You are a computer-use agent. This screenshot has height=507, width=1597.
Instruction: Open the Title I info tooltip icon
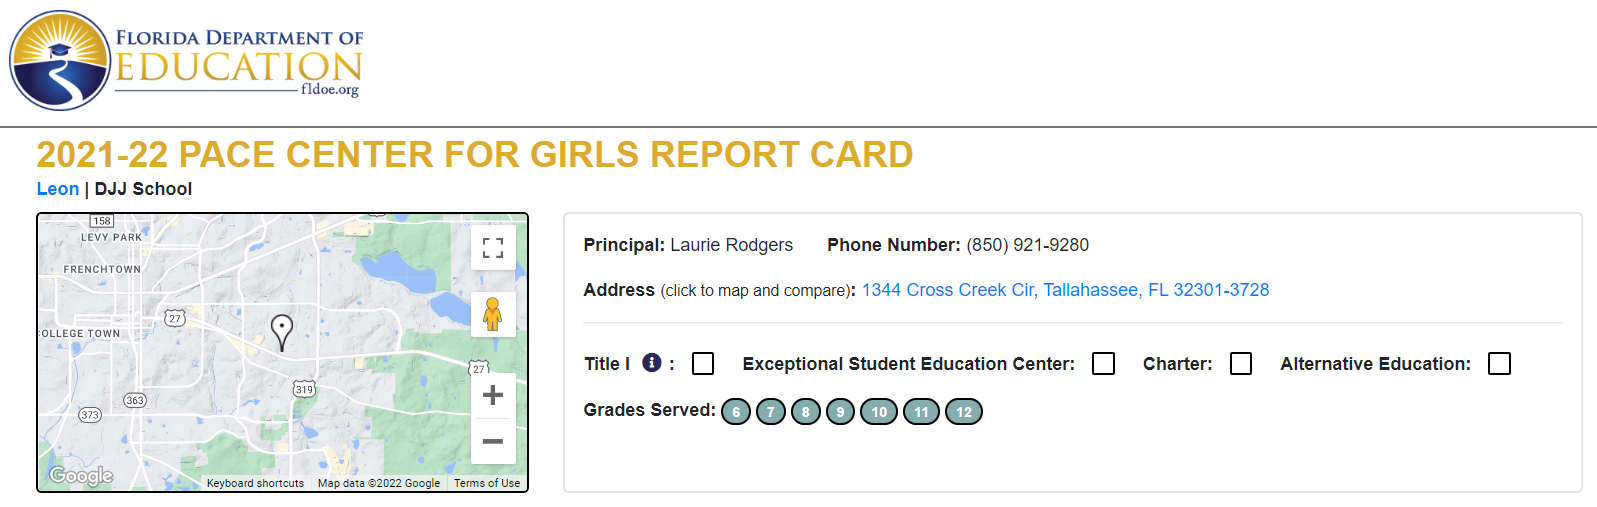[652, 363]
